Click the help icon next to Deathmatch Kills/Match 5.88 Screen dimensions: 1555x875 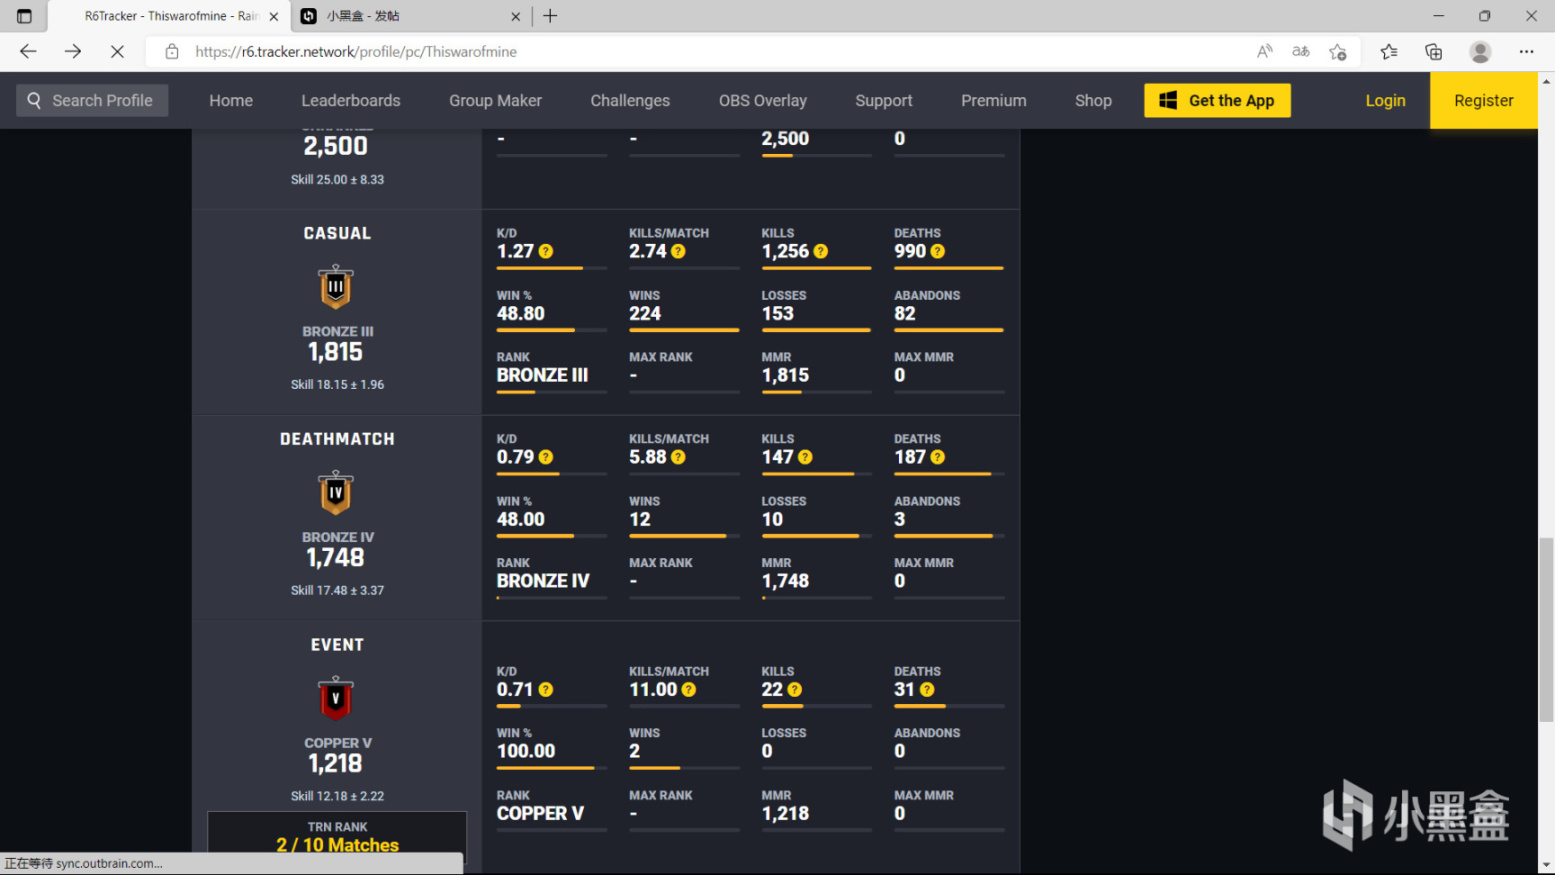(x=678, y=457)
